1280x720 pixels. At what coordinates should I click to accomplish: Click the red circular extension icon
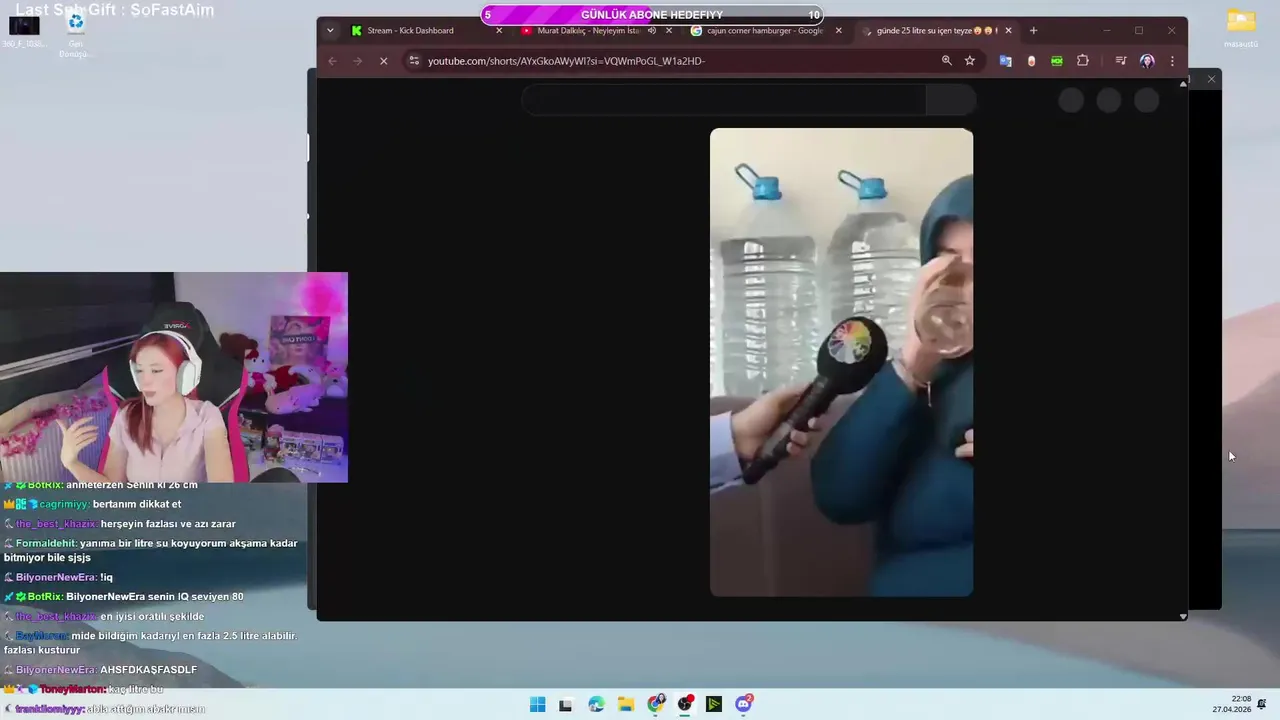click(1031, 61)
